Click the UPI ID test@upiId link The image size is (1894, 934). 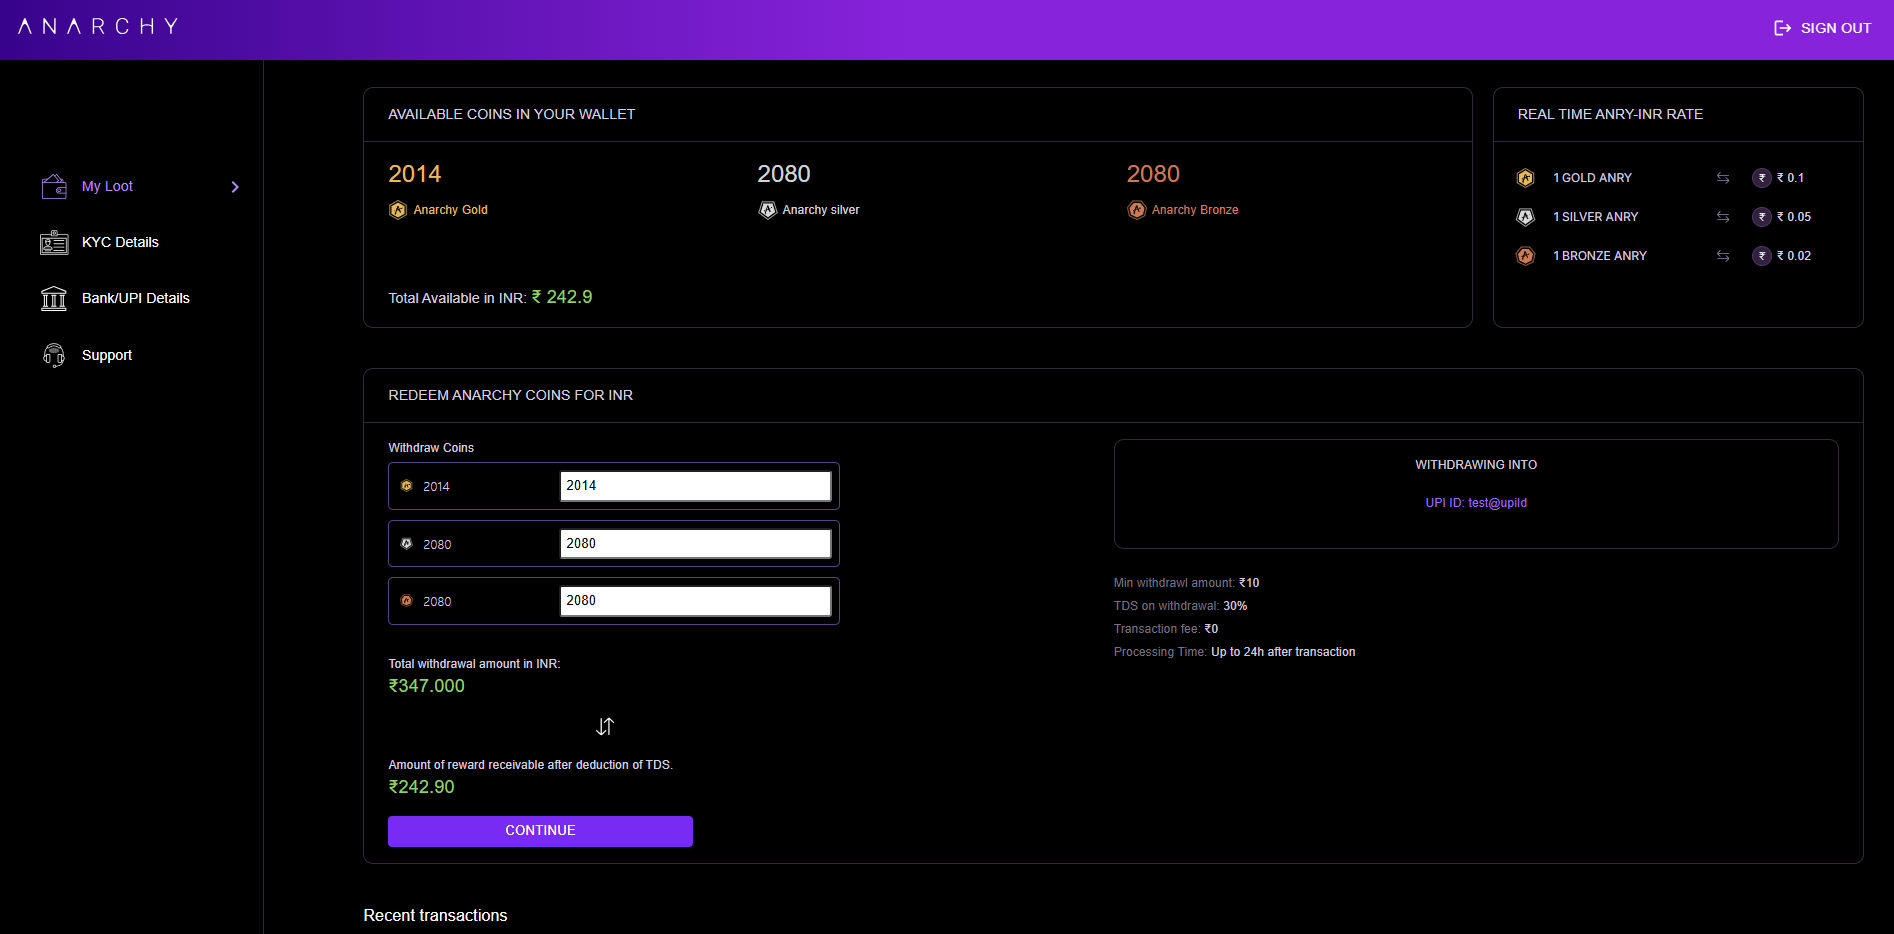tap(1476, 503)
